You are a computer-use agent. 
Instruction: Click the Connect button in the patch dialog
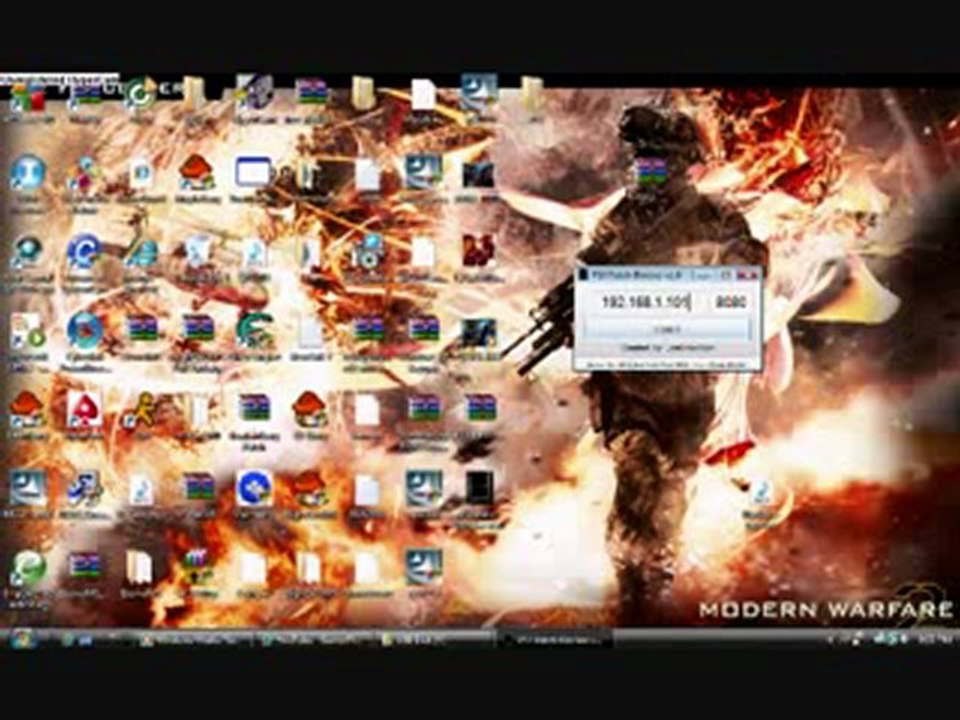(x=667, y=329)
